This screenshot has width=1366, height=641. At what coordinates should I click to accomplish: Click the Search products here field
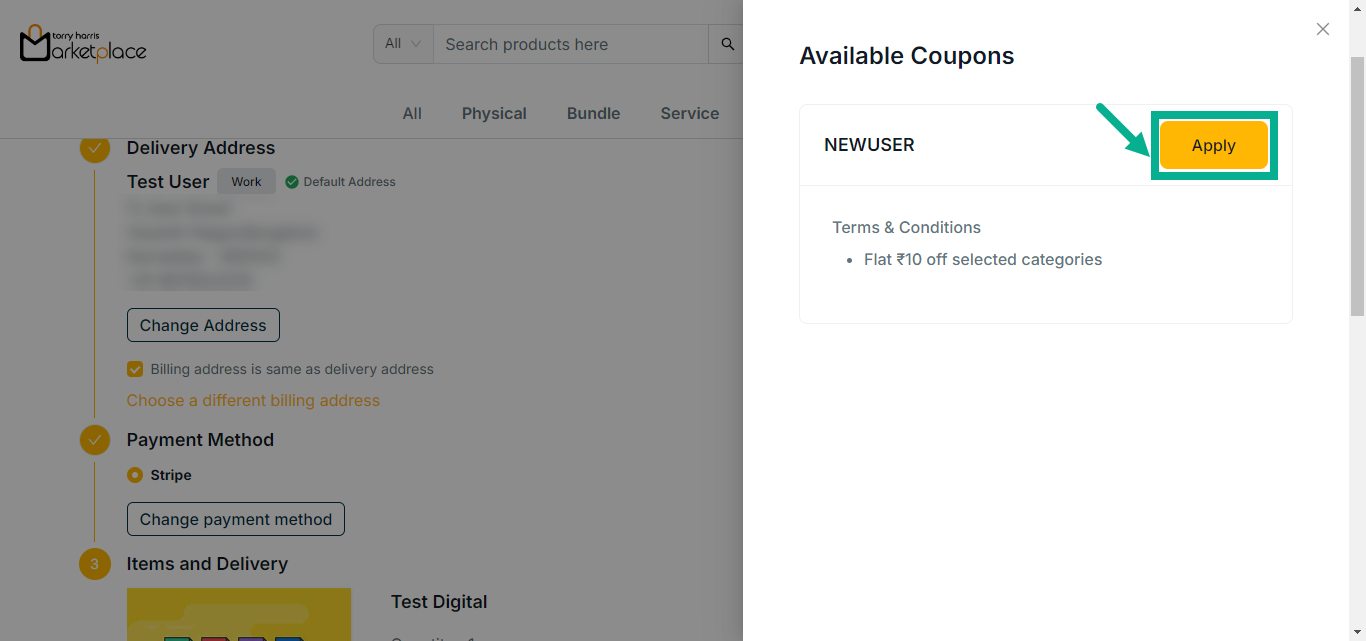(570, 44)
